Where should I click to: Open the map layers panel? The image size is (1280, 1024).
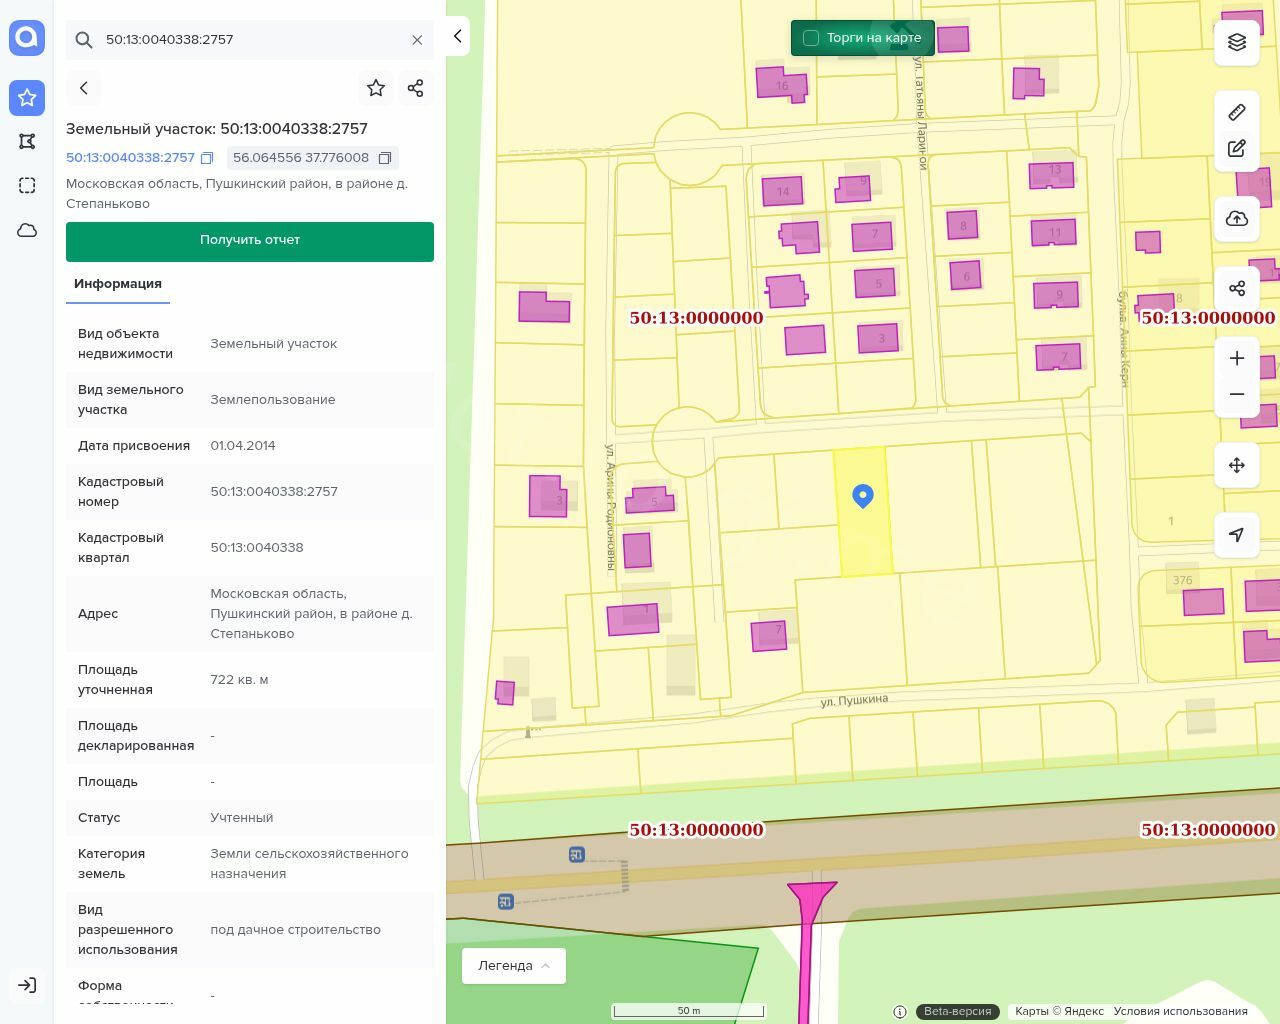1237,42
